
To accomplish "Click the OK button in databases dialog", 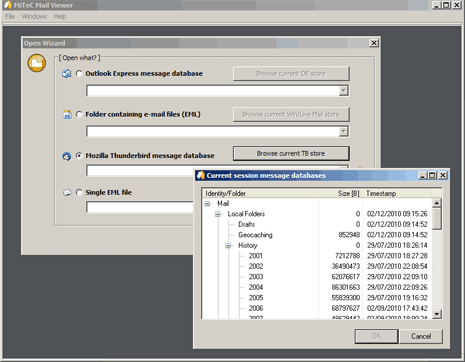I will (376, 336).
